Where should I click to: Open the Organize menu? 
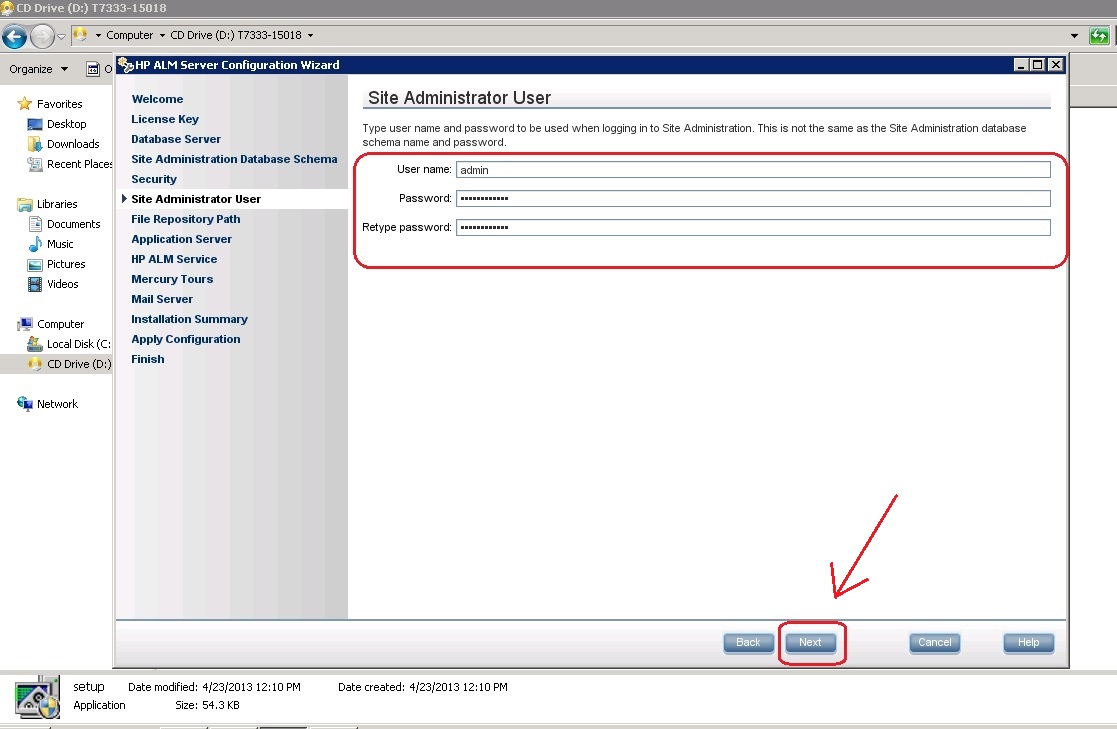(38, 69)
